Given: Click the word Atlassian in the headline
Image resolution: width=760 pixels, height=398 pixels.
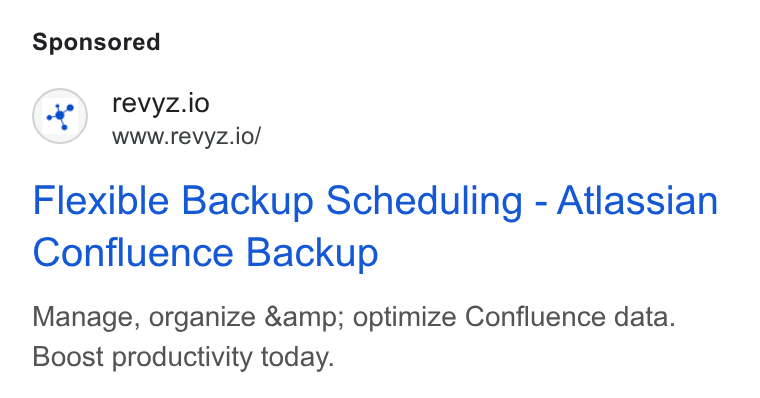Looking at the screenshot, I should click(637, 201).
